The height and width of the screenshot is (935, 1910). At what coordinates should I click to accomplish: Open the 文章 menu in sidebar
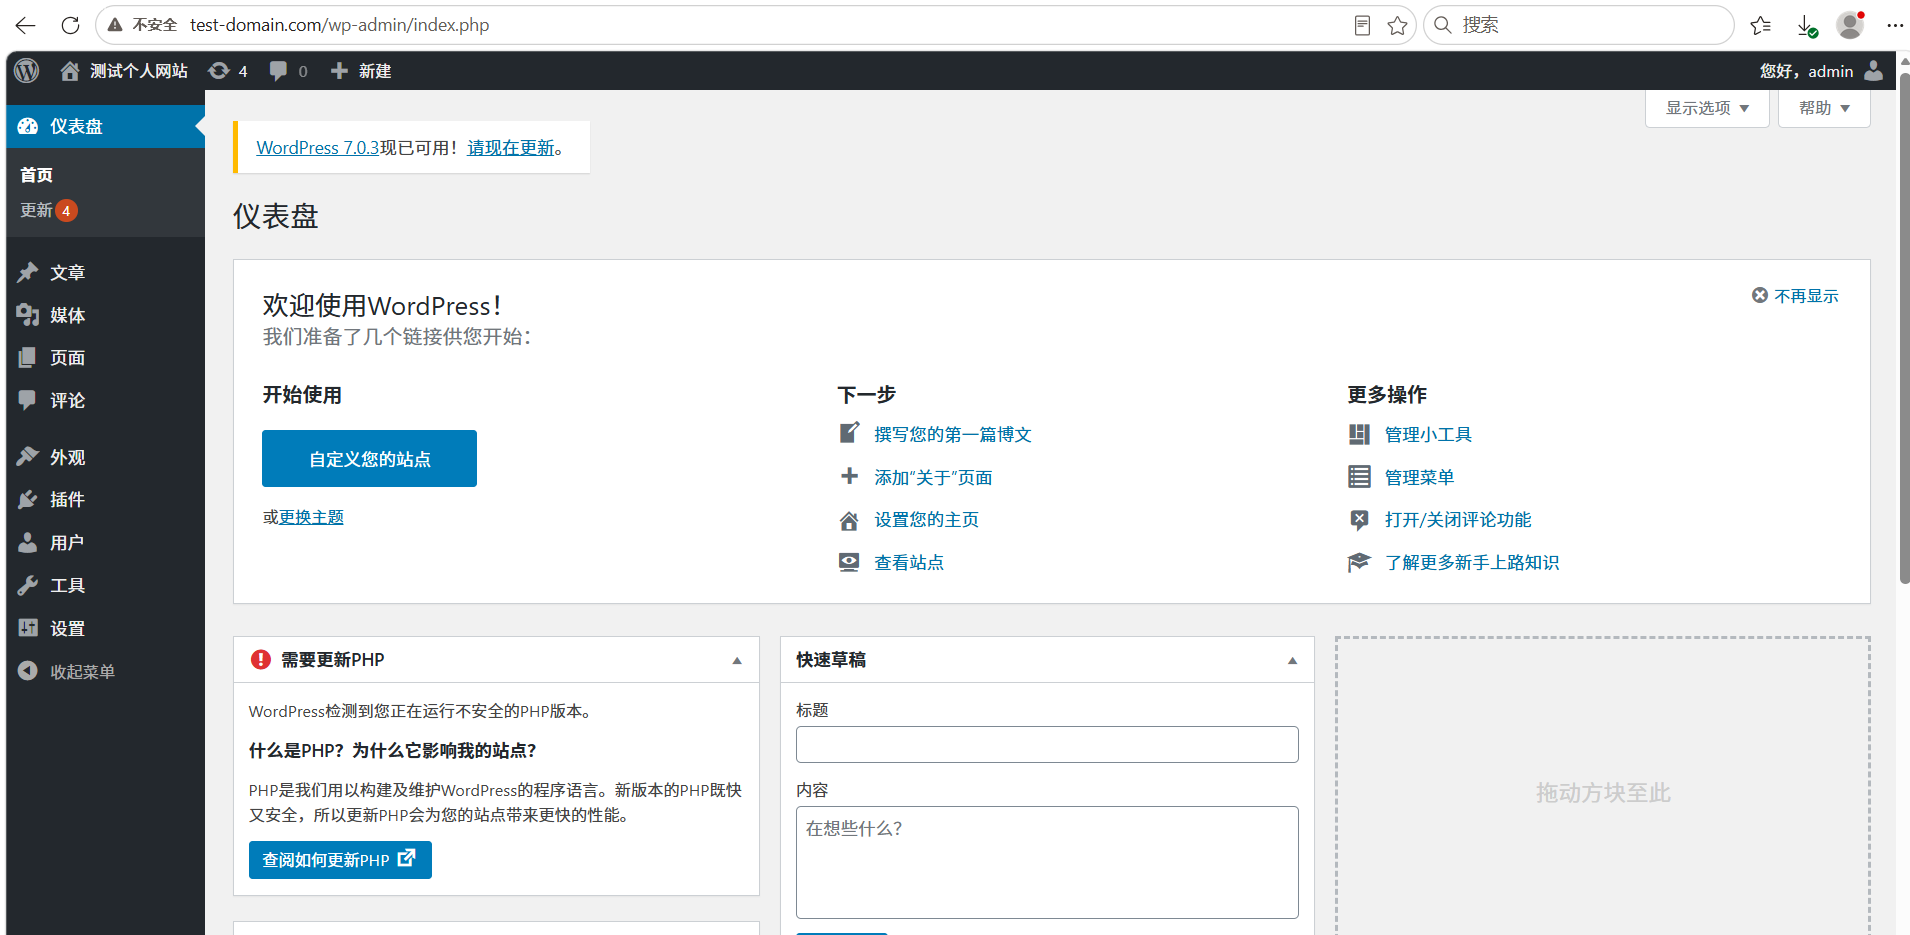(105, 272)
